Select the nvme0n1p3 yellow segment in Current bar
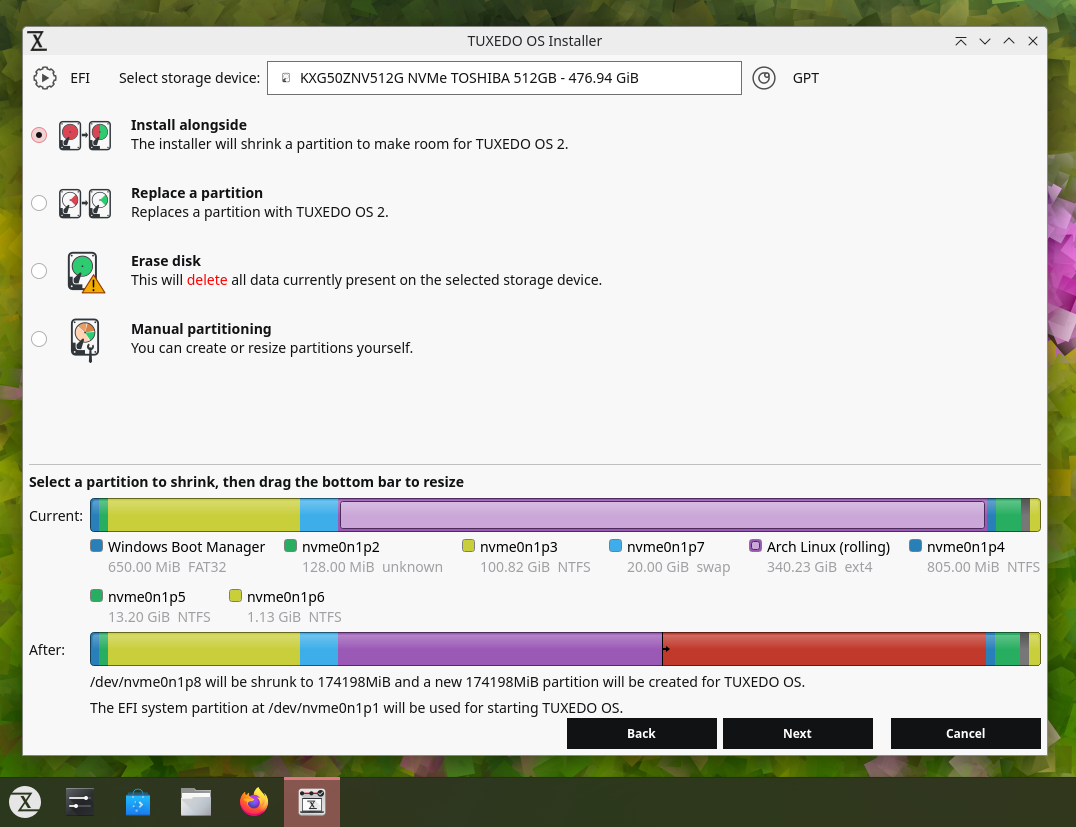Image resolution: width=1076 pixels, height=827 pixels. point(204,515)
